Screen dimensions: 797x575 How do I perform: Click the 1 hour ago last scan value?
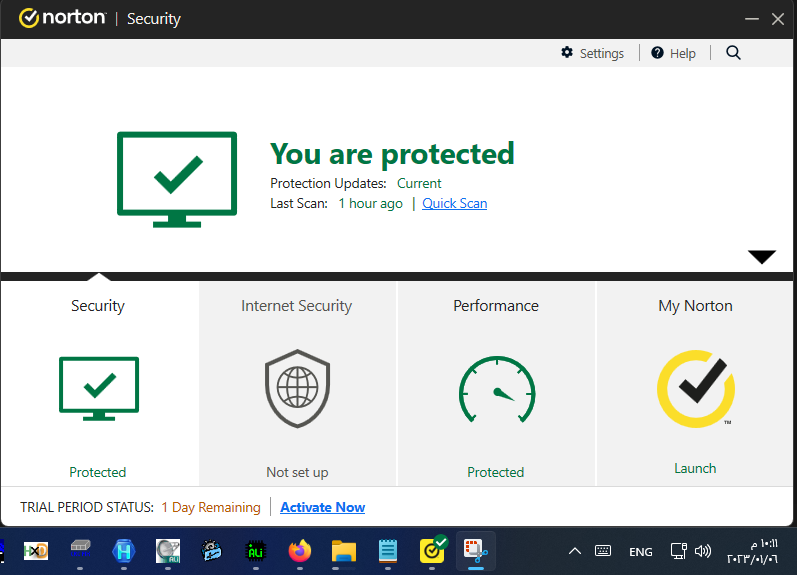(371, 203)
